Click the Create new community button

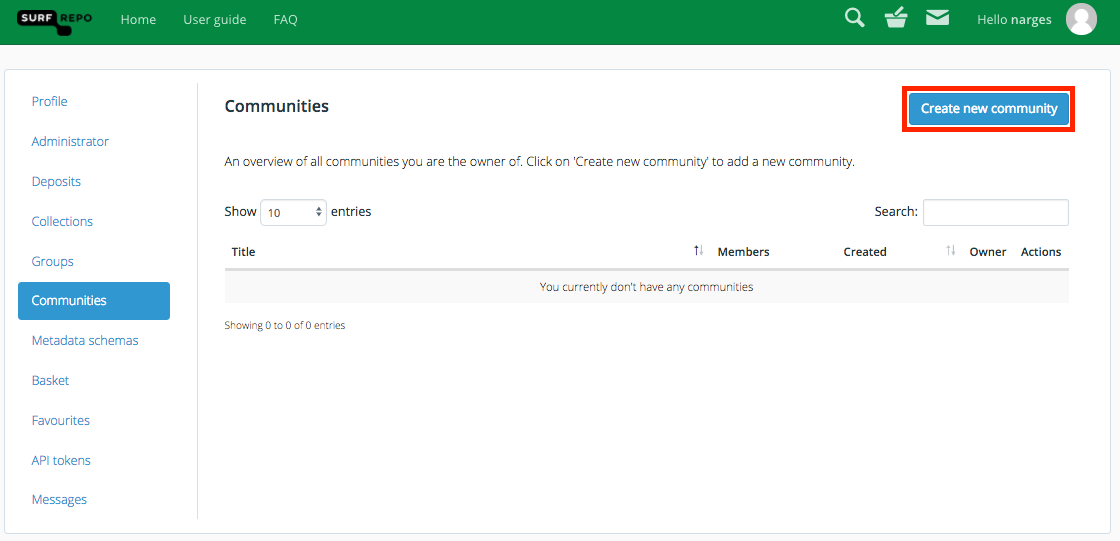pos(989,109)
